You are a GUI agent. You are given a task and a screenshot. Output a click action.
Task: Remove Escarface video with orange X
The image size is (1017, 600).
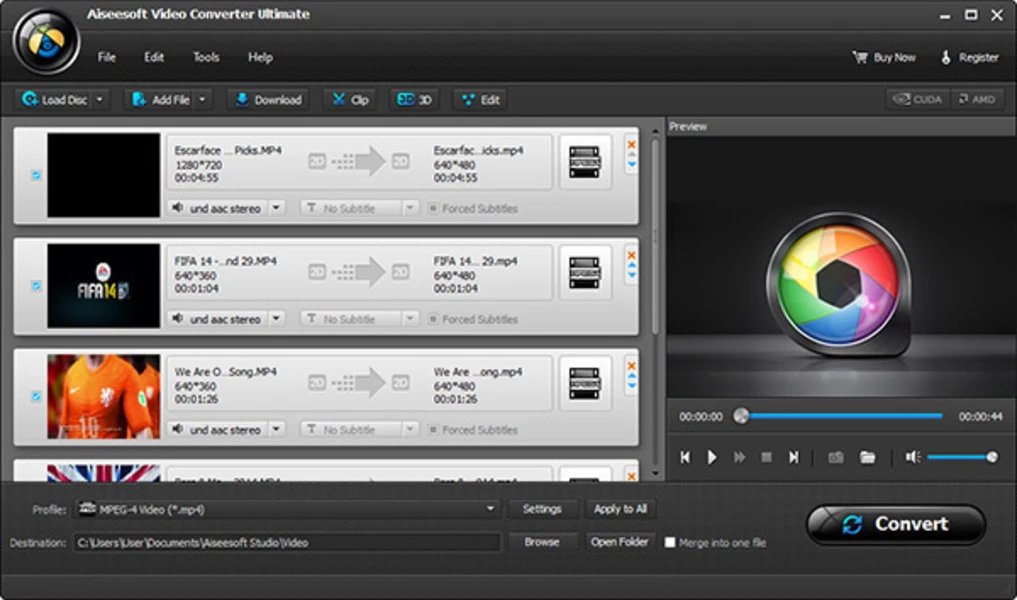[x=631, y=145]
